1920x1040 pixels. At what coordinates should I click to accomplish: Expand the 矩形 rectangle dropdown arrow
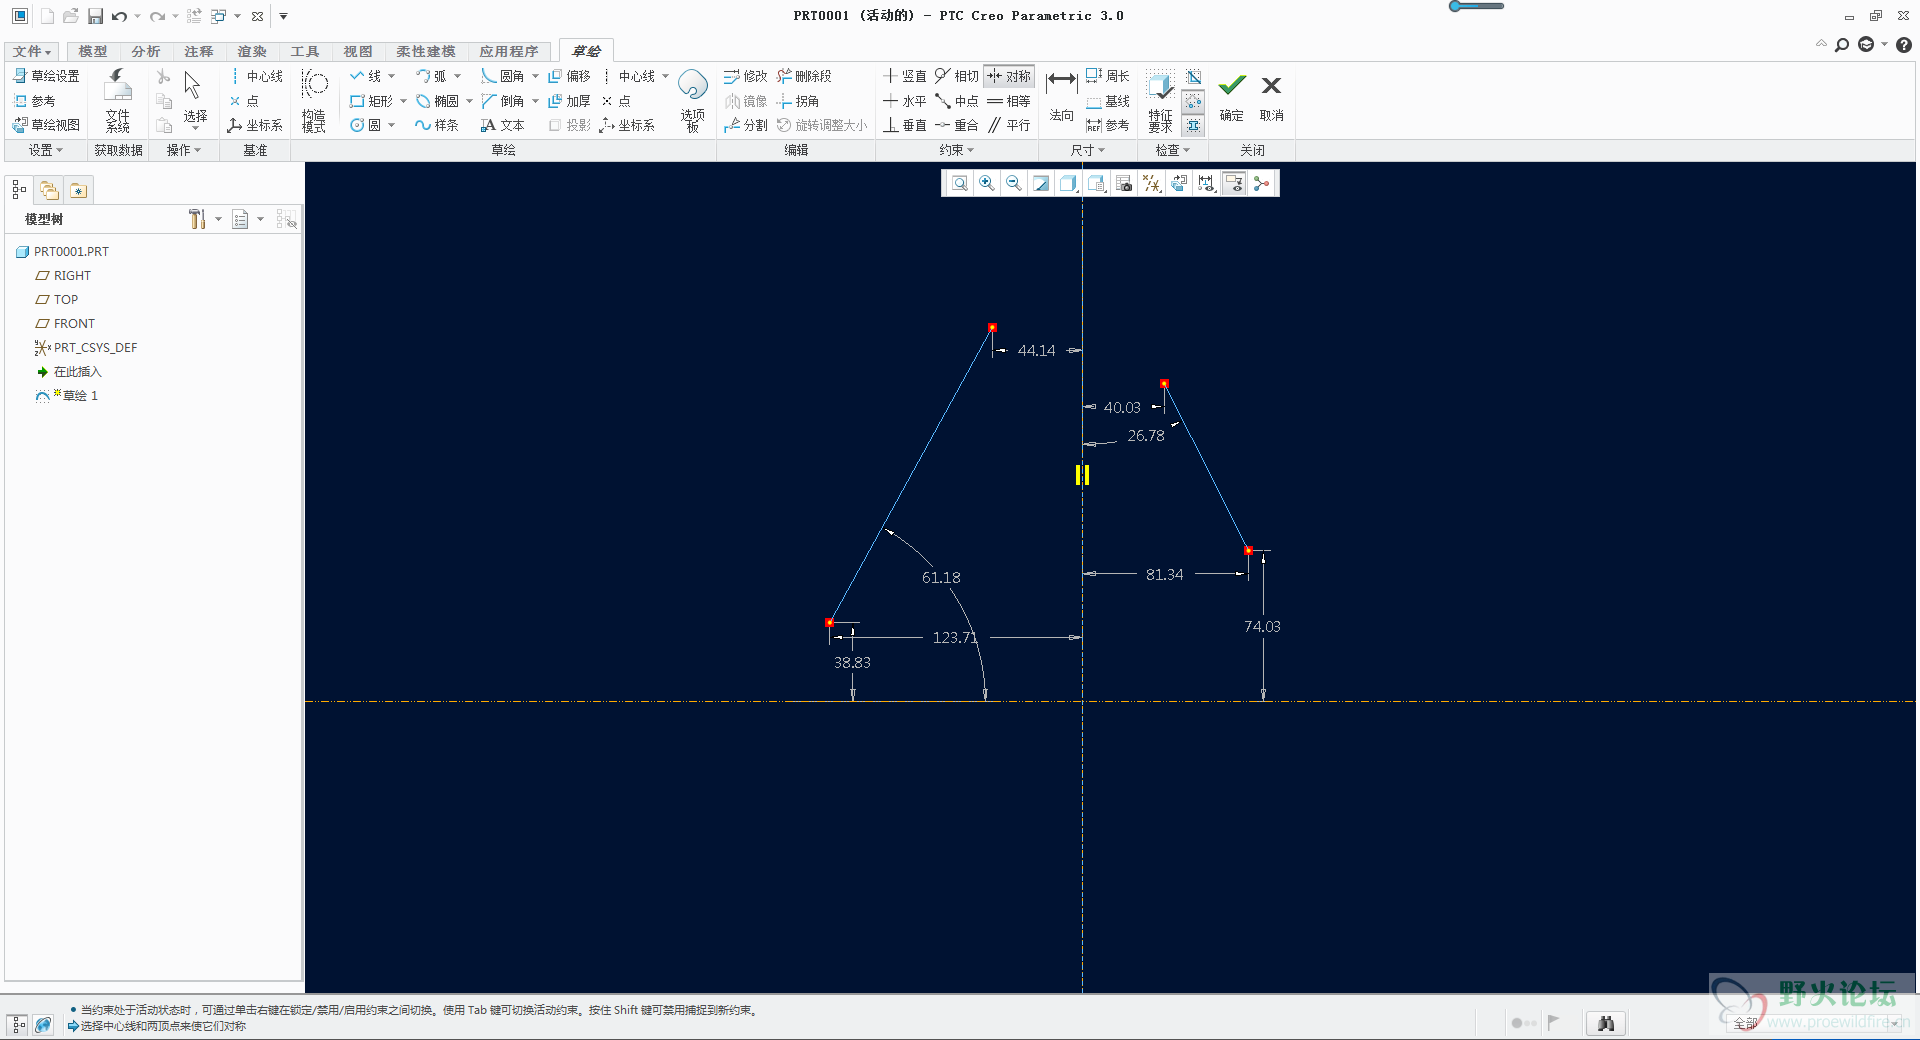403,101
